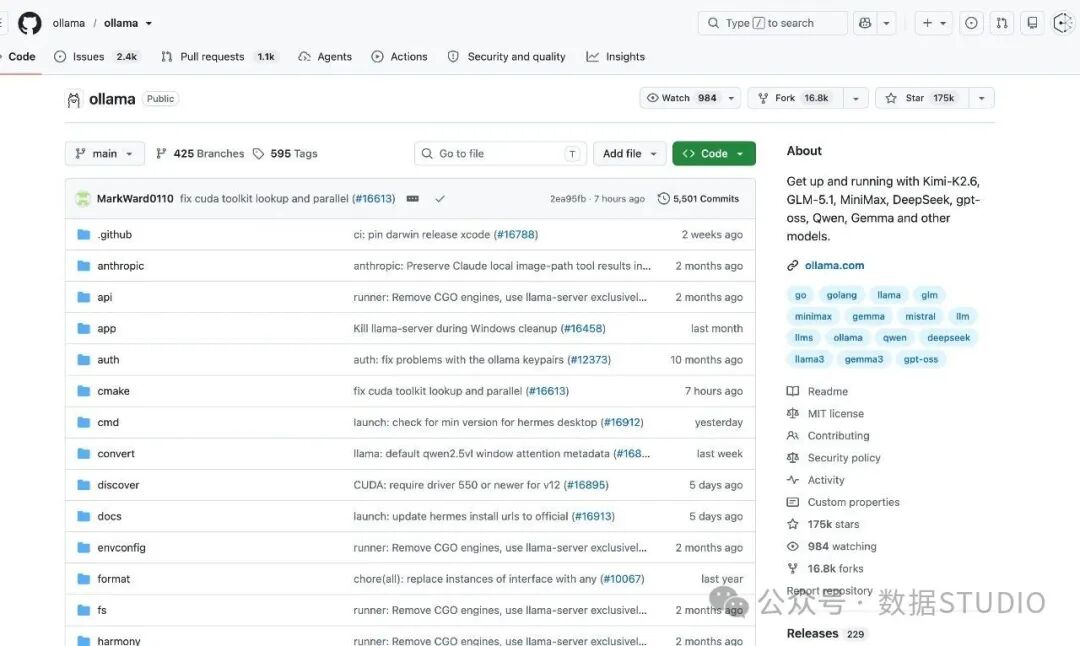Star the ollama repository
1080x646 pixels.
(x=922, y=98)
